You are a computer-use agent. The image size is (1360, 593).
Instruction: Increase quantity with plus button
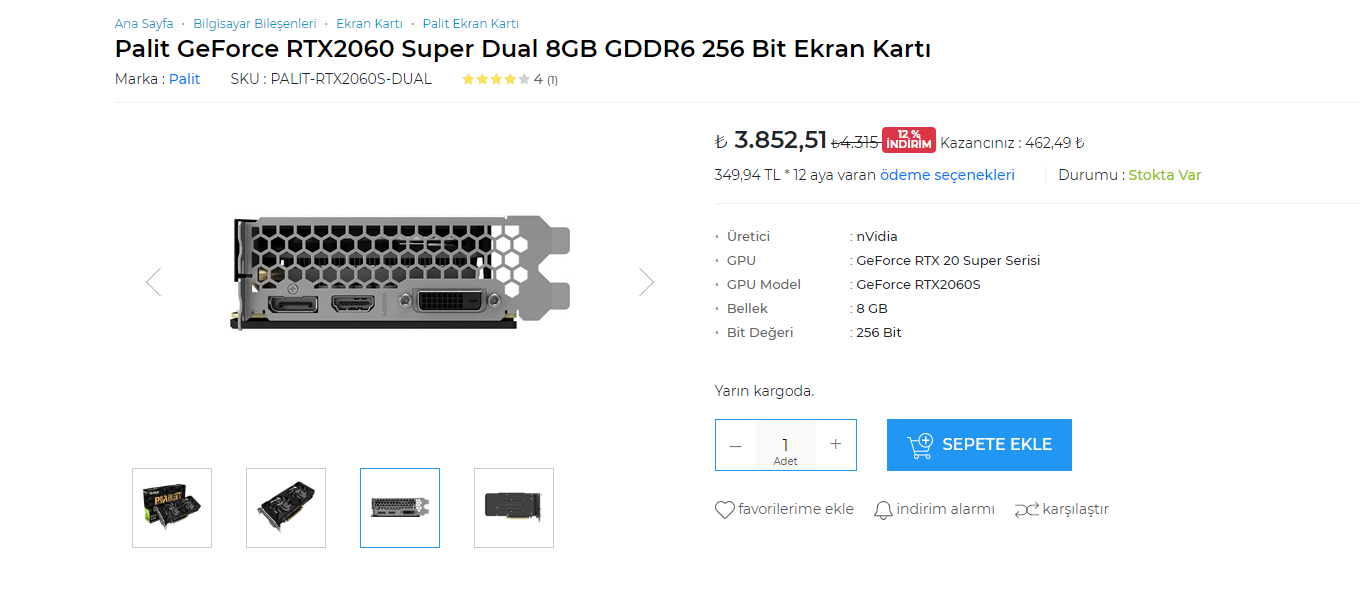[836, 445]
